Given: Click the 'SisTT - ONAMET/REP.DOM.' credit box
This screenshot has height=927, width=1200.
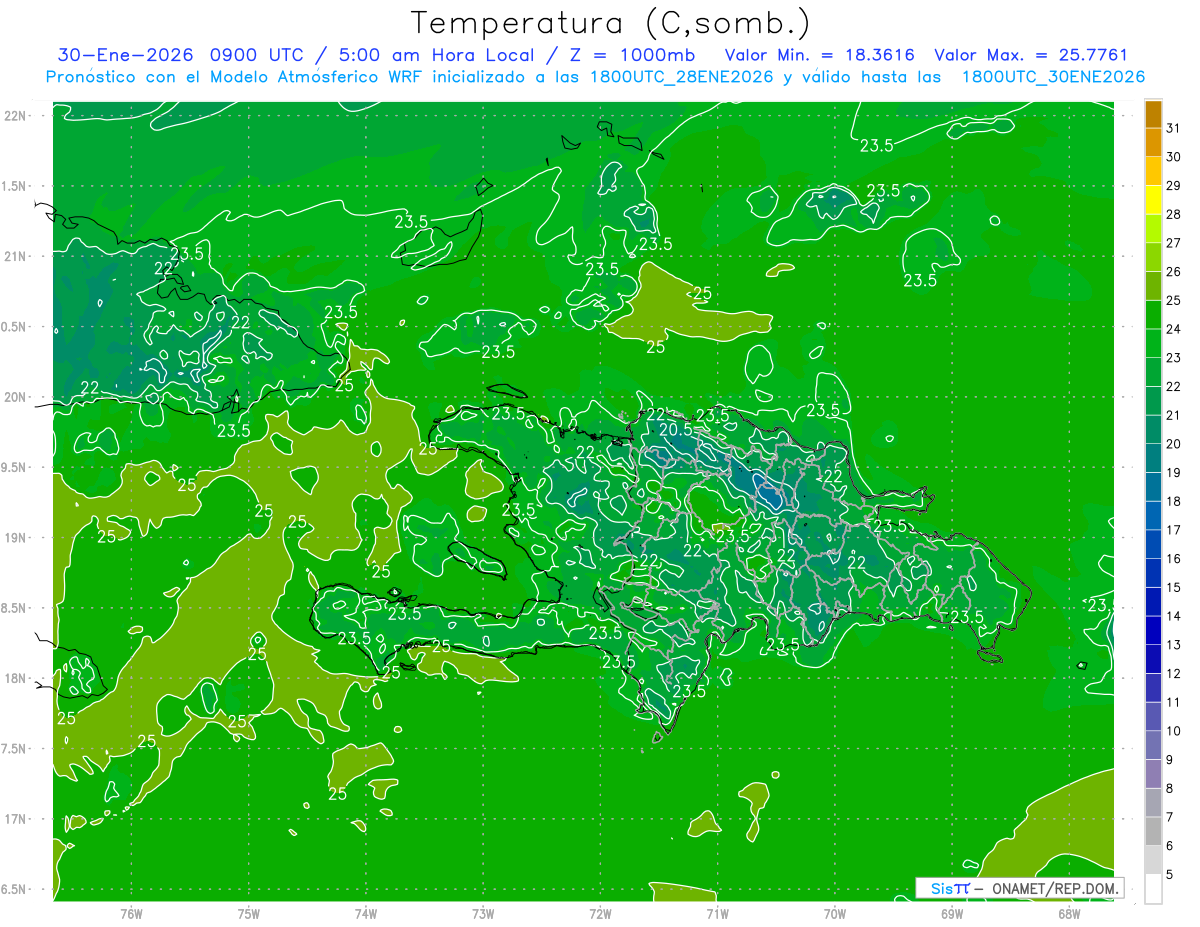Looking at the screenshot, I should point(1020,888).
